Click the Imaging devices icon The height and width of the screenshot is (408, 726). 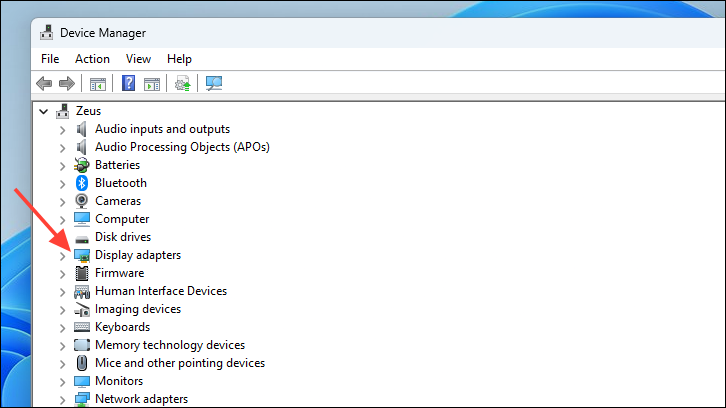click(82, 309)
